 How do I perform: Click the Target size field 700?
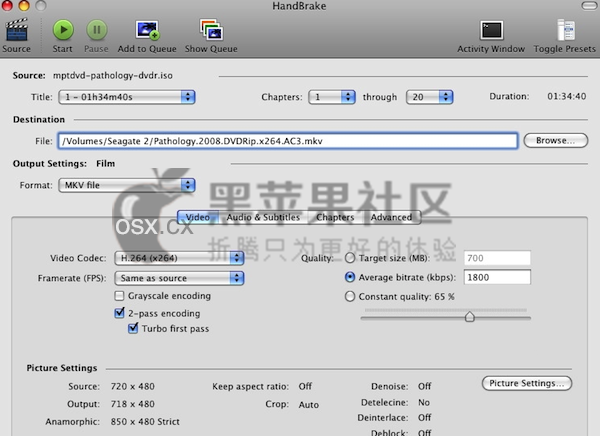497,258
